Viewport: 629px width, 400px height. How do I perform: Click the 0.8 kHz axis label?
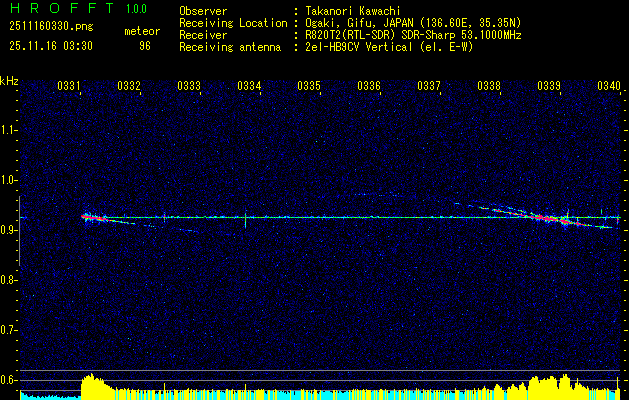point(8,280)
